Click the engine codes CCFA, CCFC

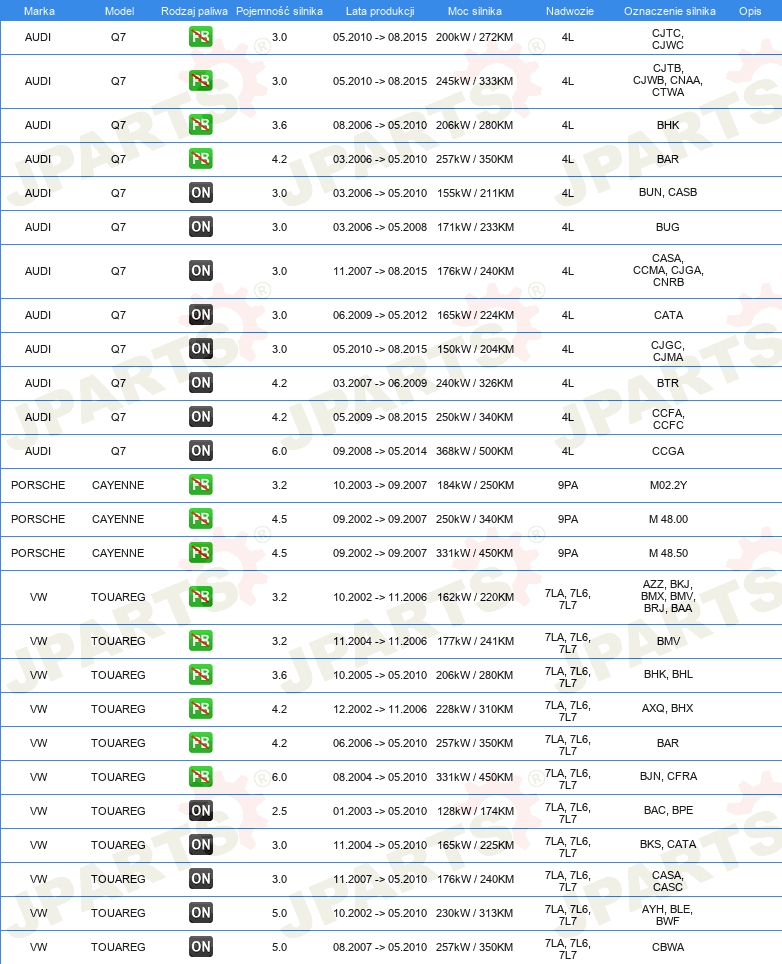(668, 419)
